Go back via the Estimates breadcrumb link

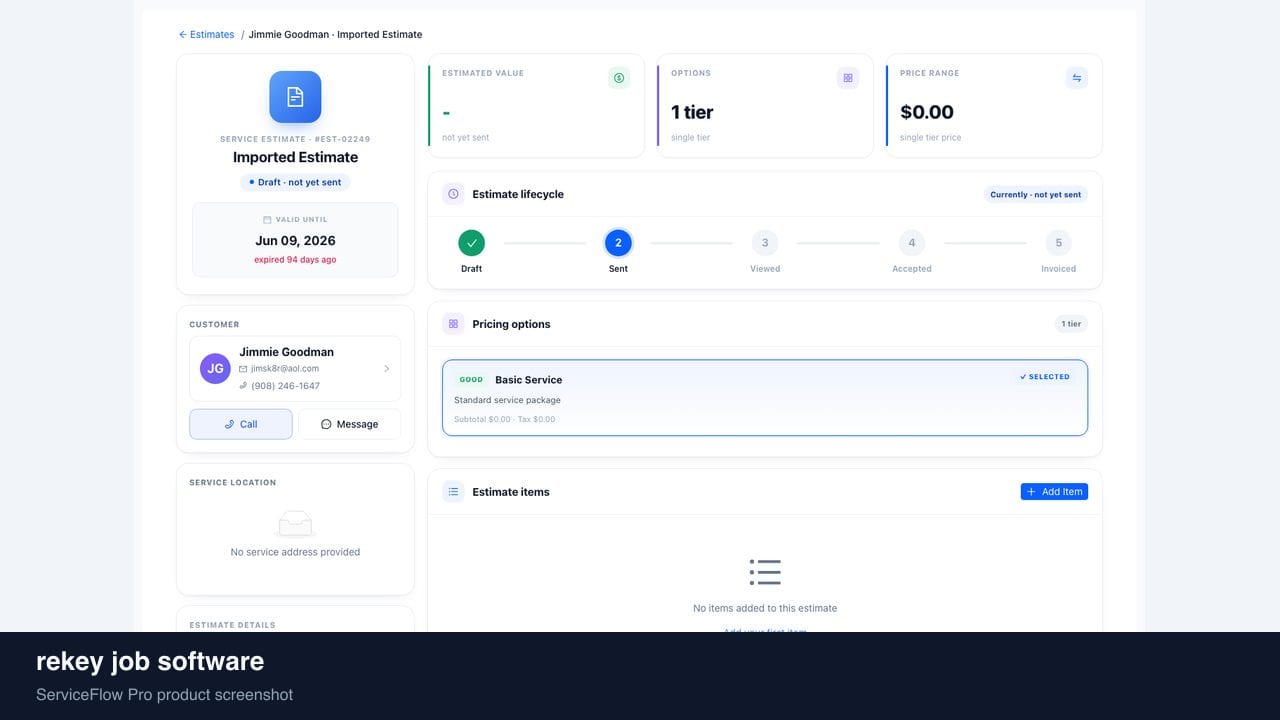point(206,35)
